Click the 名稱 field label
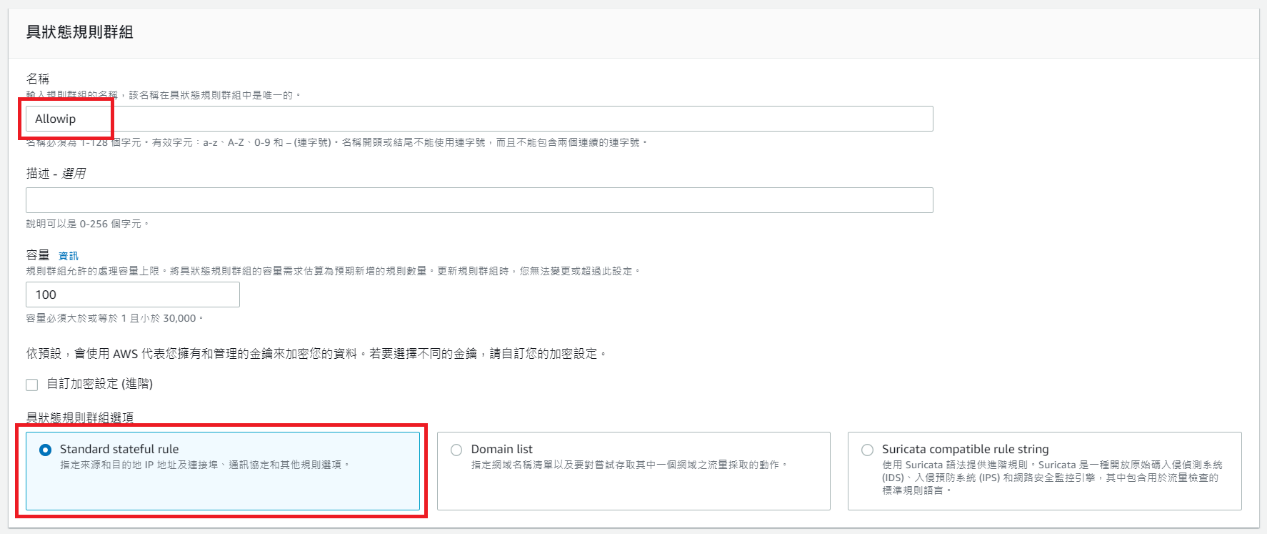 [x=38, y=78]
